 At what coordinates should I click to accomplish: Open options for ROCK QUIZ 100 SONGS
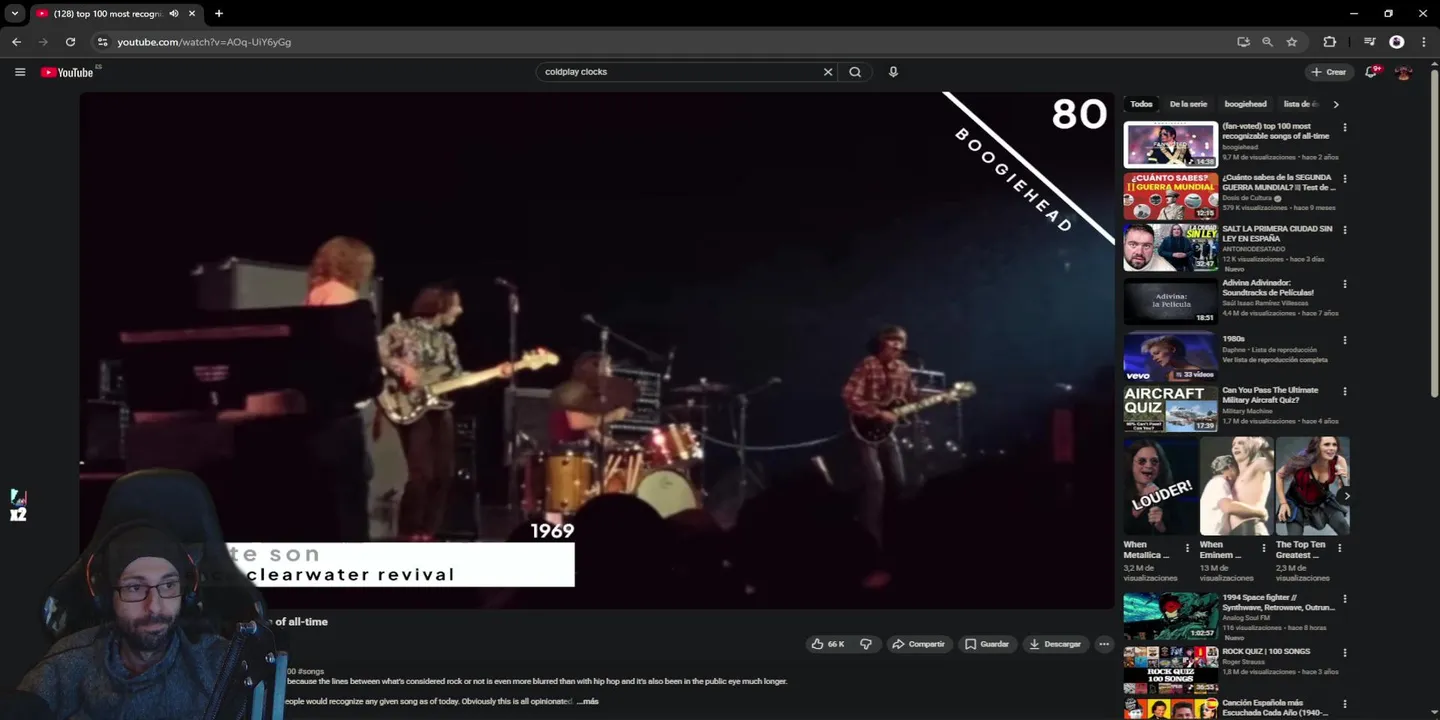[1345, 653]
